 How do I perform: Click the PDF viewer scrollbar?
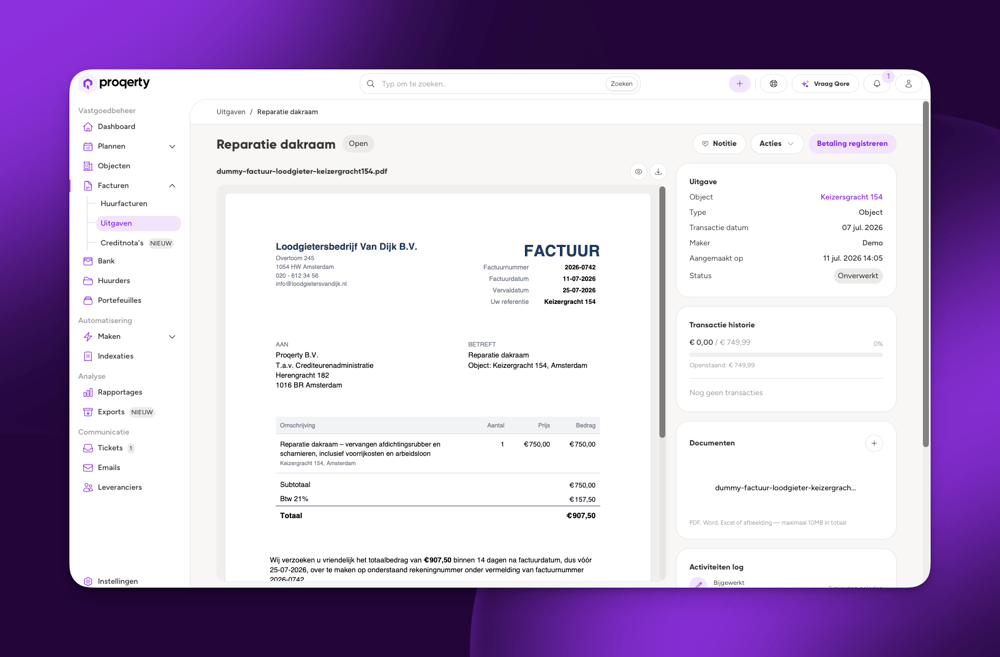[662, 312]
